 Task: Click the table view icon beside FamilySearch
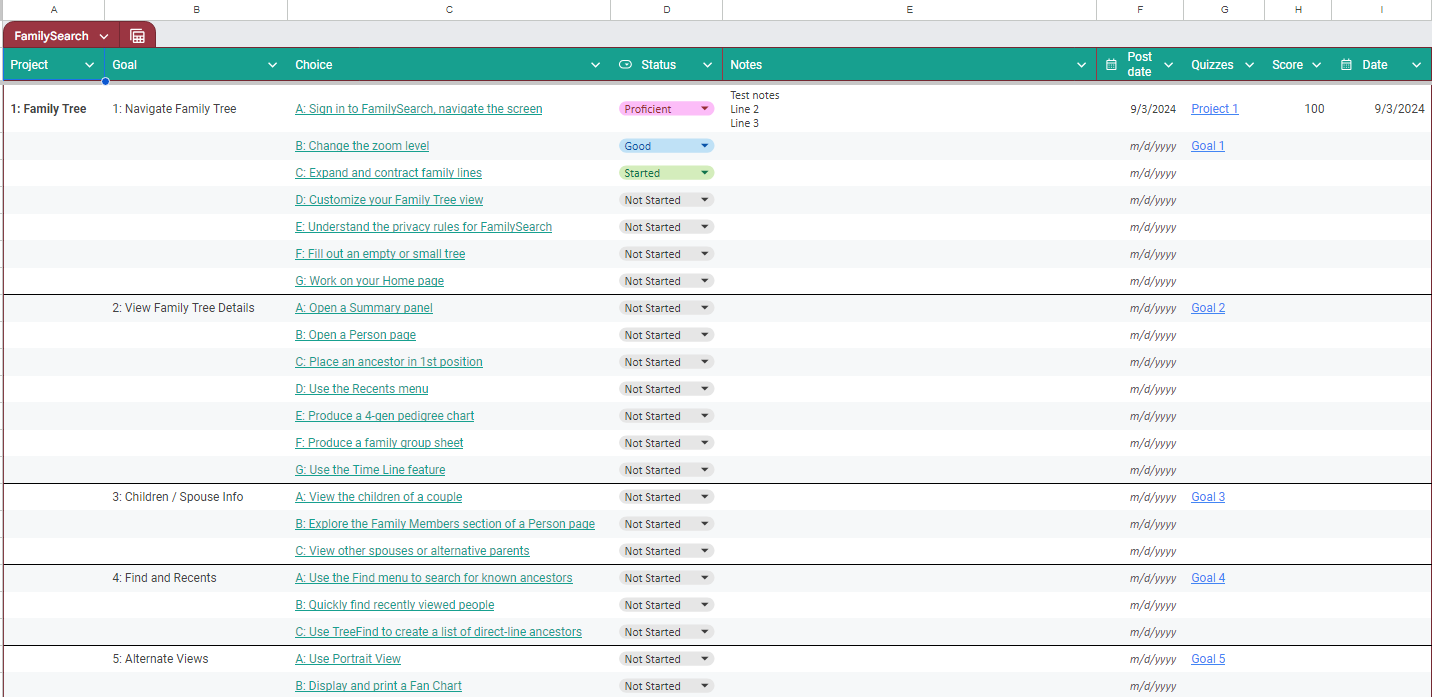[x=137, y=36]
